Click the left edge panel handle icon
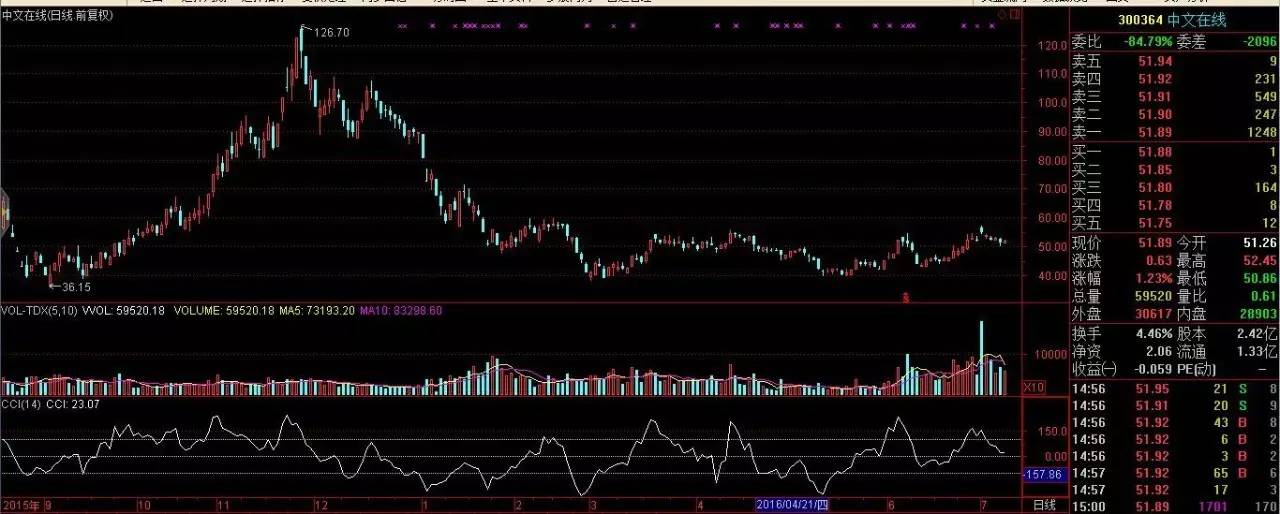Image resolution: width=1280 pixels, height=514 pixels. coord(4,210)
